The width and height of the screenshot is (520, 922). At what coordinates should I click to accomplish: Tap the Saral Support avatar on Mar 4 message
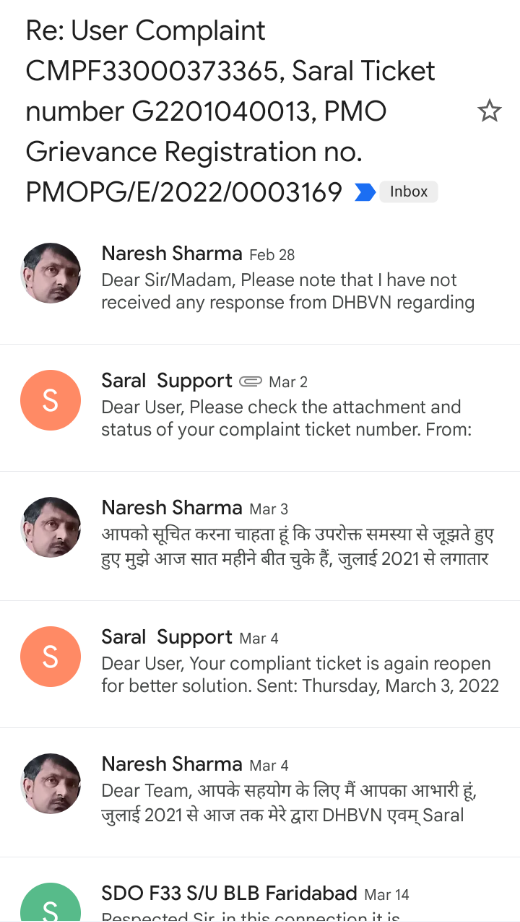(51, 656)
